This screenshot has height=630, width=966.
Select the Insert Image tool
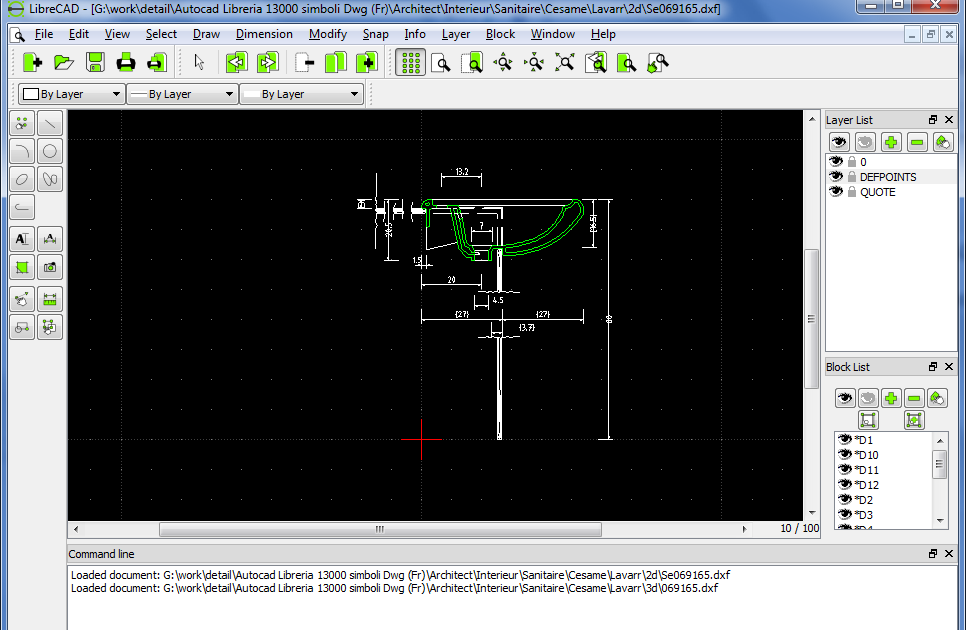[x=50, y=267]
